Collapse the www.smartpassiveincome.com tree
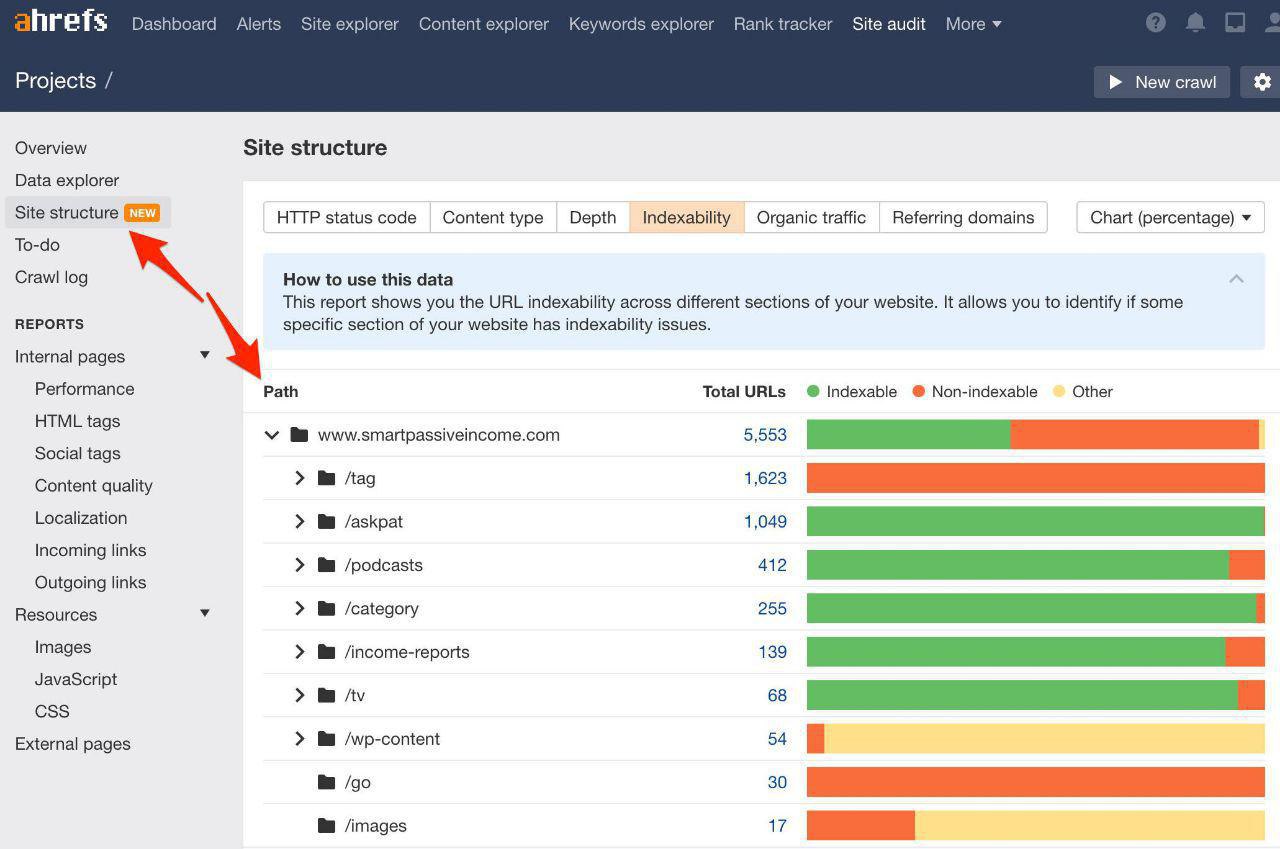The width and height of the screenshot is (1280, 849). pos(271,435)
